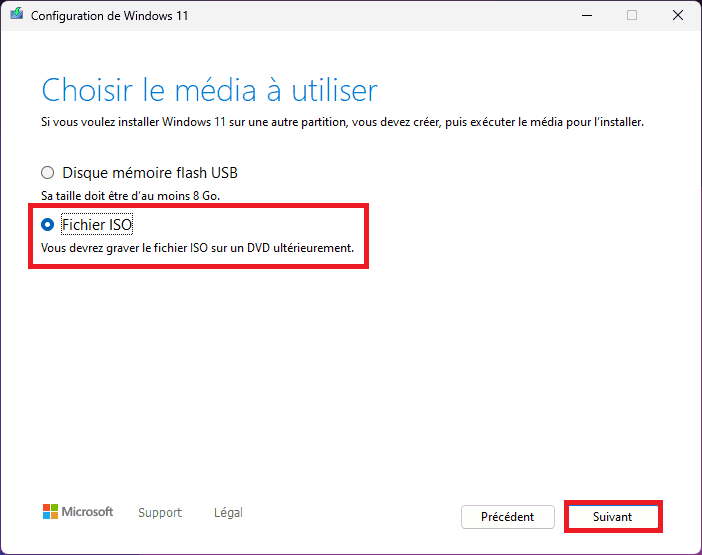
Task: Minimize the Configuration de Windows 11 window
Action: point(587,15)
